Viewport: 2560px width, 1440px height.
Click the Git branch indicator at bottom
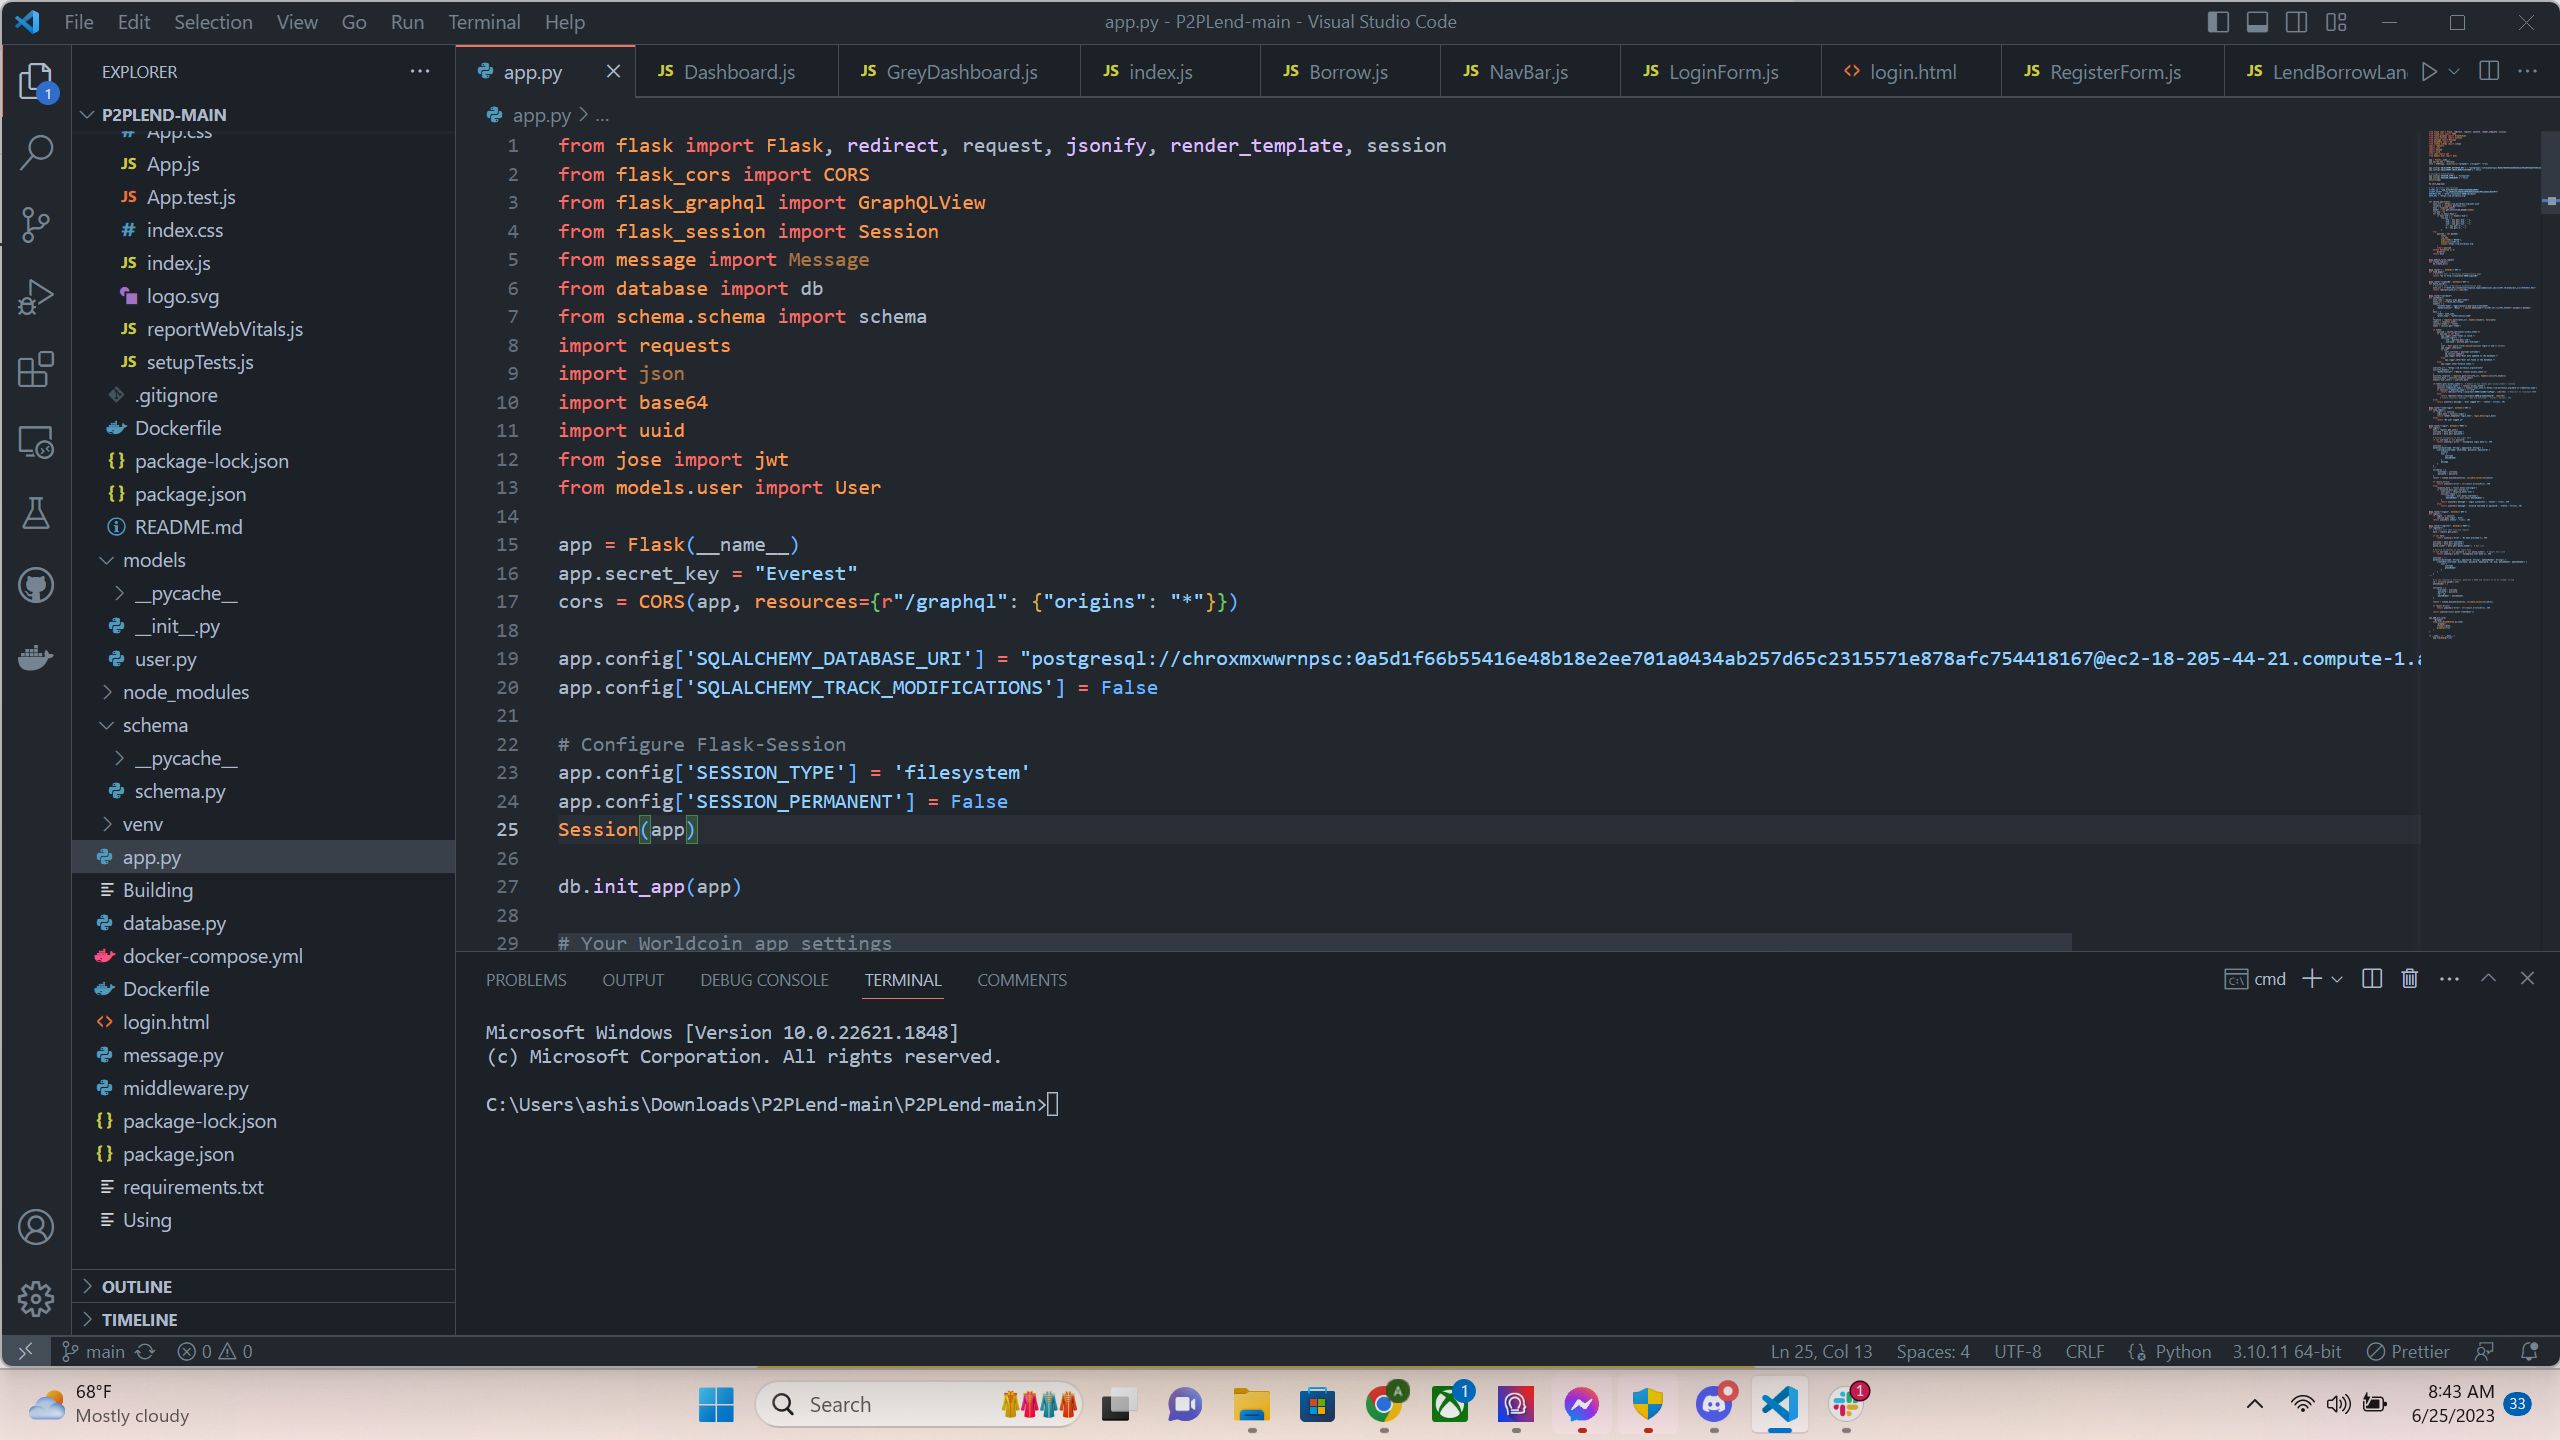click(97, 1352)
